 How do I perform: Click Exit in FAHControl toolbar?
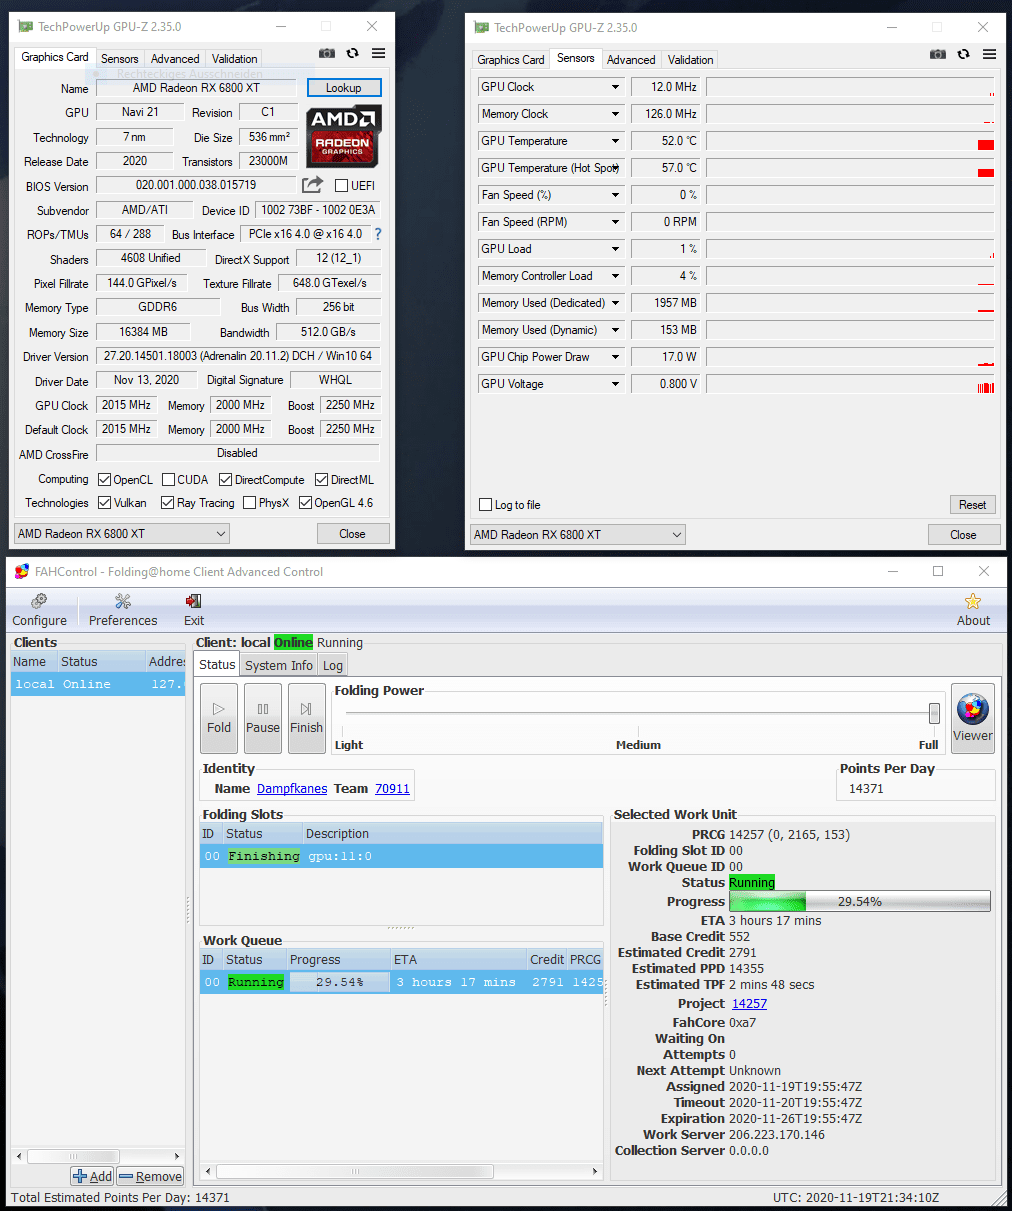tap(194, 610)
